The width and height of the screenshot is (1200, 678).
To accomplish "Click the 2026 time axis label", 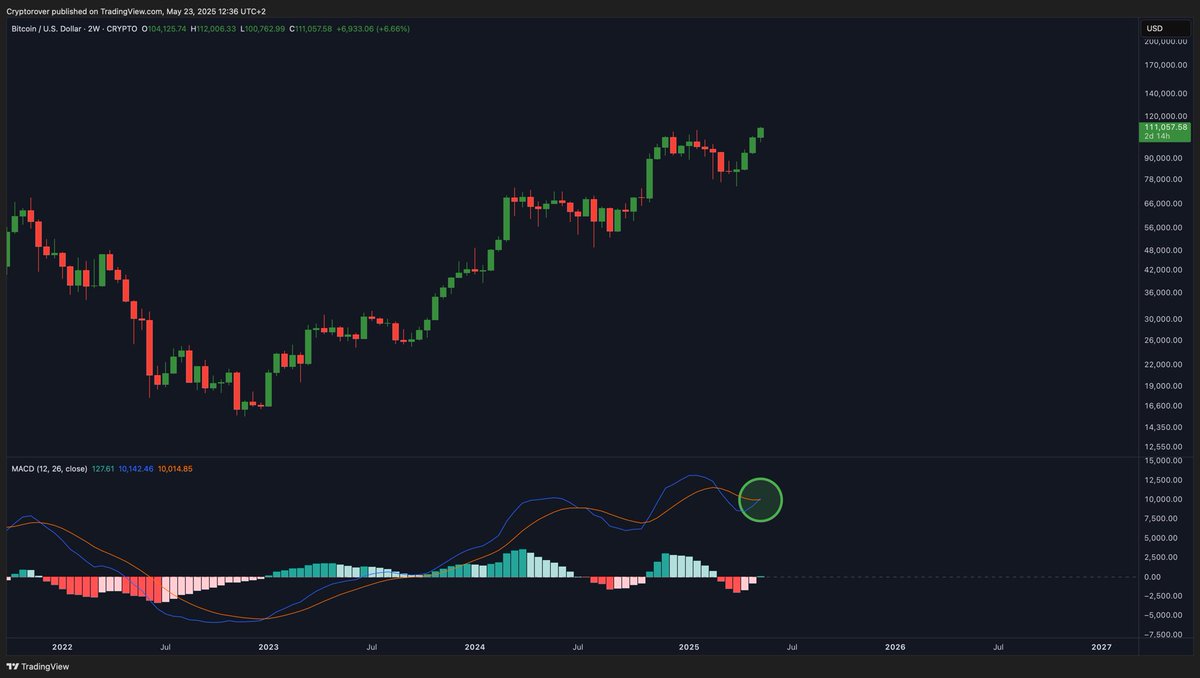I will 895,648.
